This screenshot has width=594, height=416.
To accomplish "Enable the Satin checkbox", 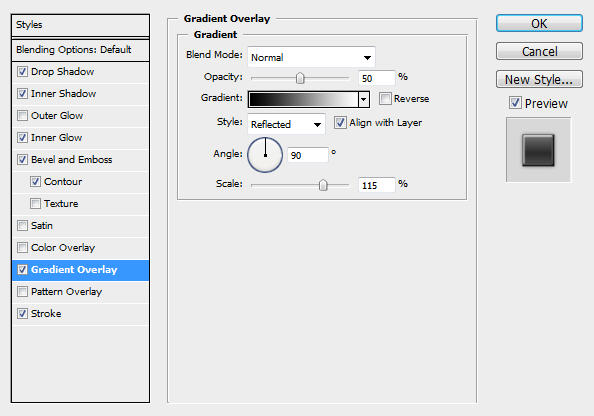I will pos(22,225).
